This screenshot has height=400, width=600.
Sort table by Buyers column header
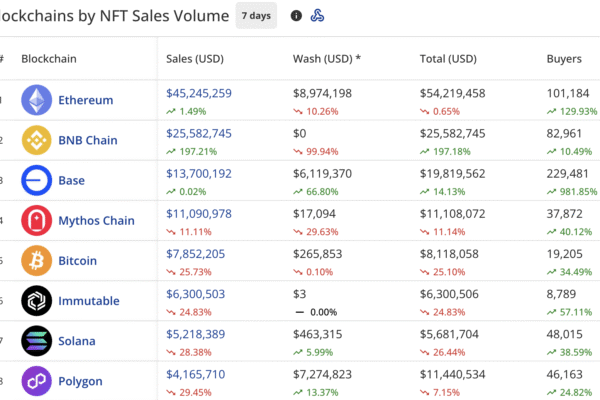pos(566,59)
